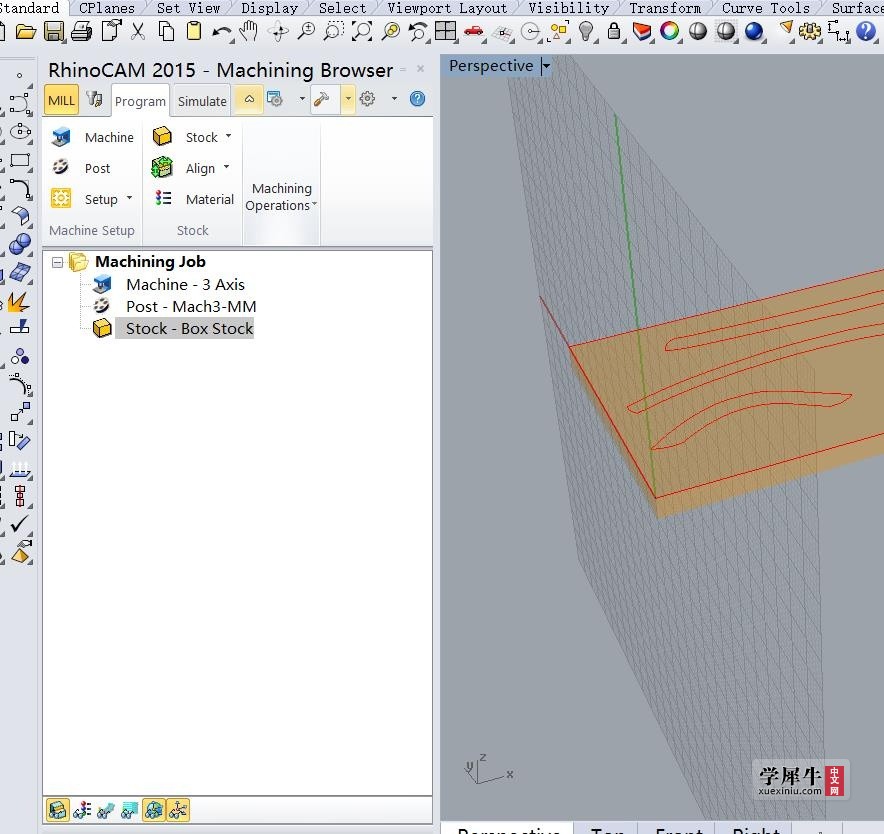The image size is (884, 834).
Task: Expand the Machining Operations dropdown
Action: pyautogui.click(x=281, y=197)
